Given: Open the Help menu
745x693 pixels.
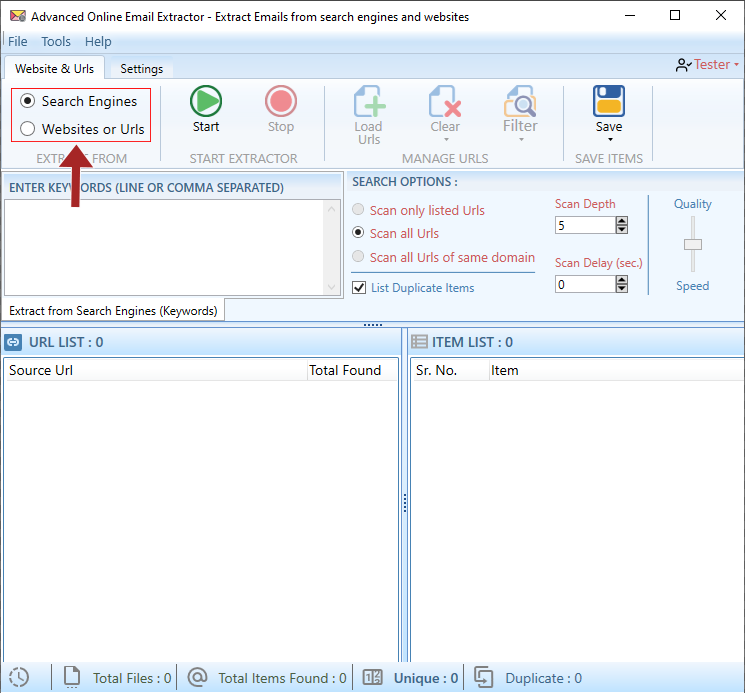Looking at the screenshot, I should 98,42.
